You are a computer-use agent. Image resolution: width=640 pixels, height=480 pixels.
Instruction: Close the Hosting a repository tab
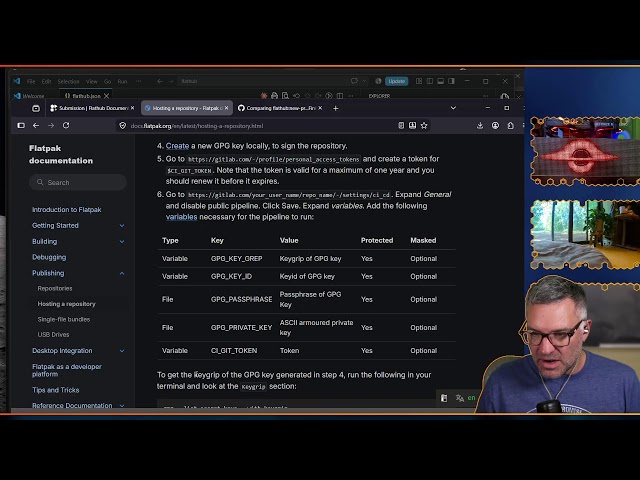point(227,108)
